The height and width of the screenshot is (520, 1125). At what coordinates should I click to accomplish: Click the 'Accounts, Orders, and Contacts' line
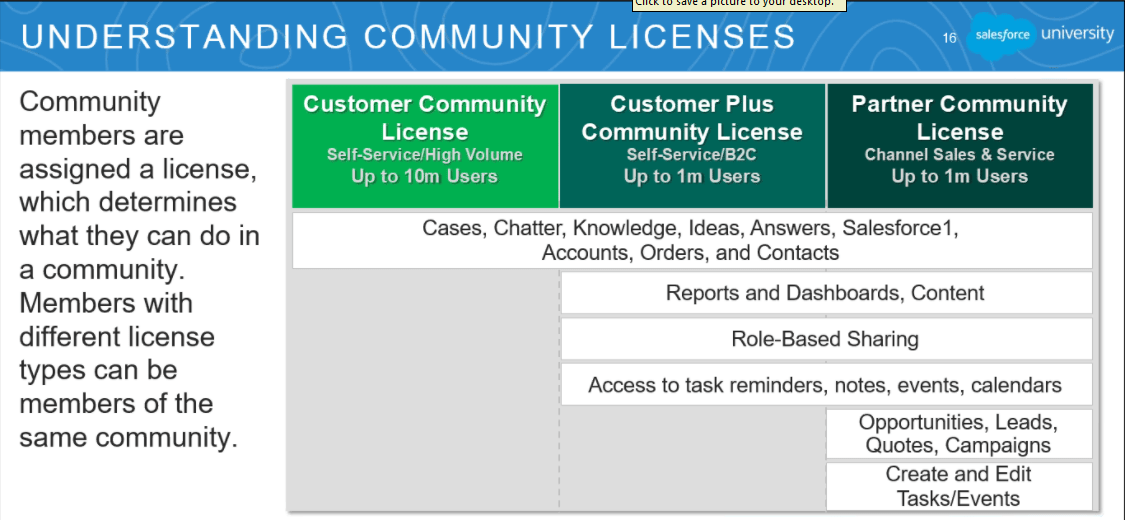pos(690,253)
